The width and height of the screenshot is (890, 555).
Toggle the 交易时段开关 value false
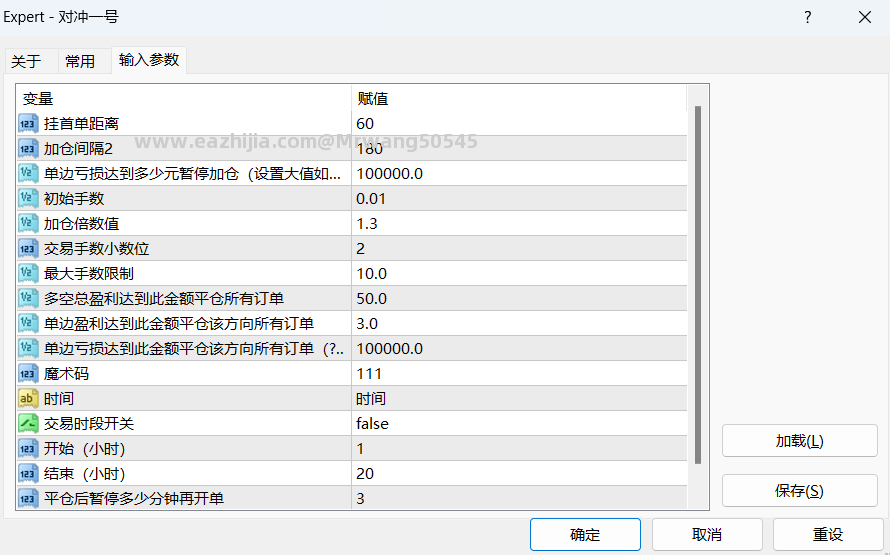(x=519, y=423)
